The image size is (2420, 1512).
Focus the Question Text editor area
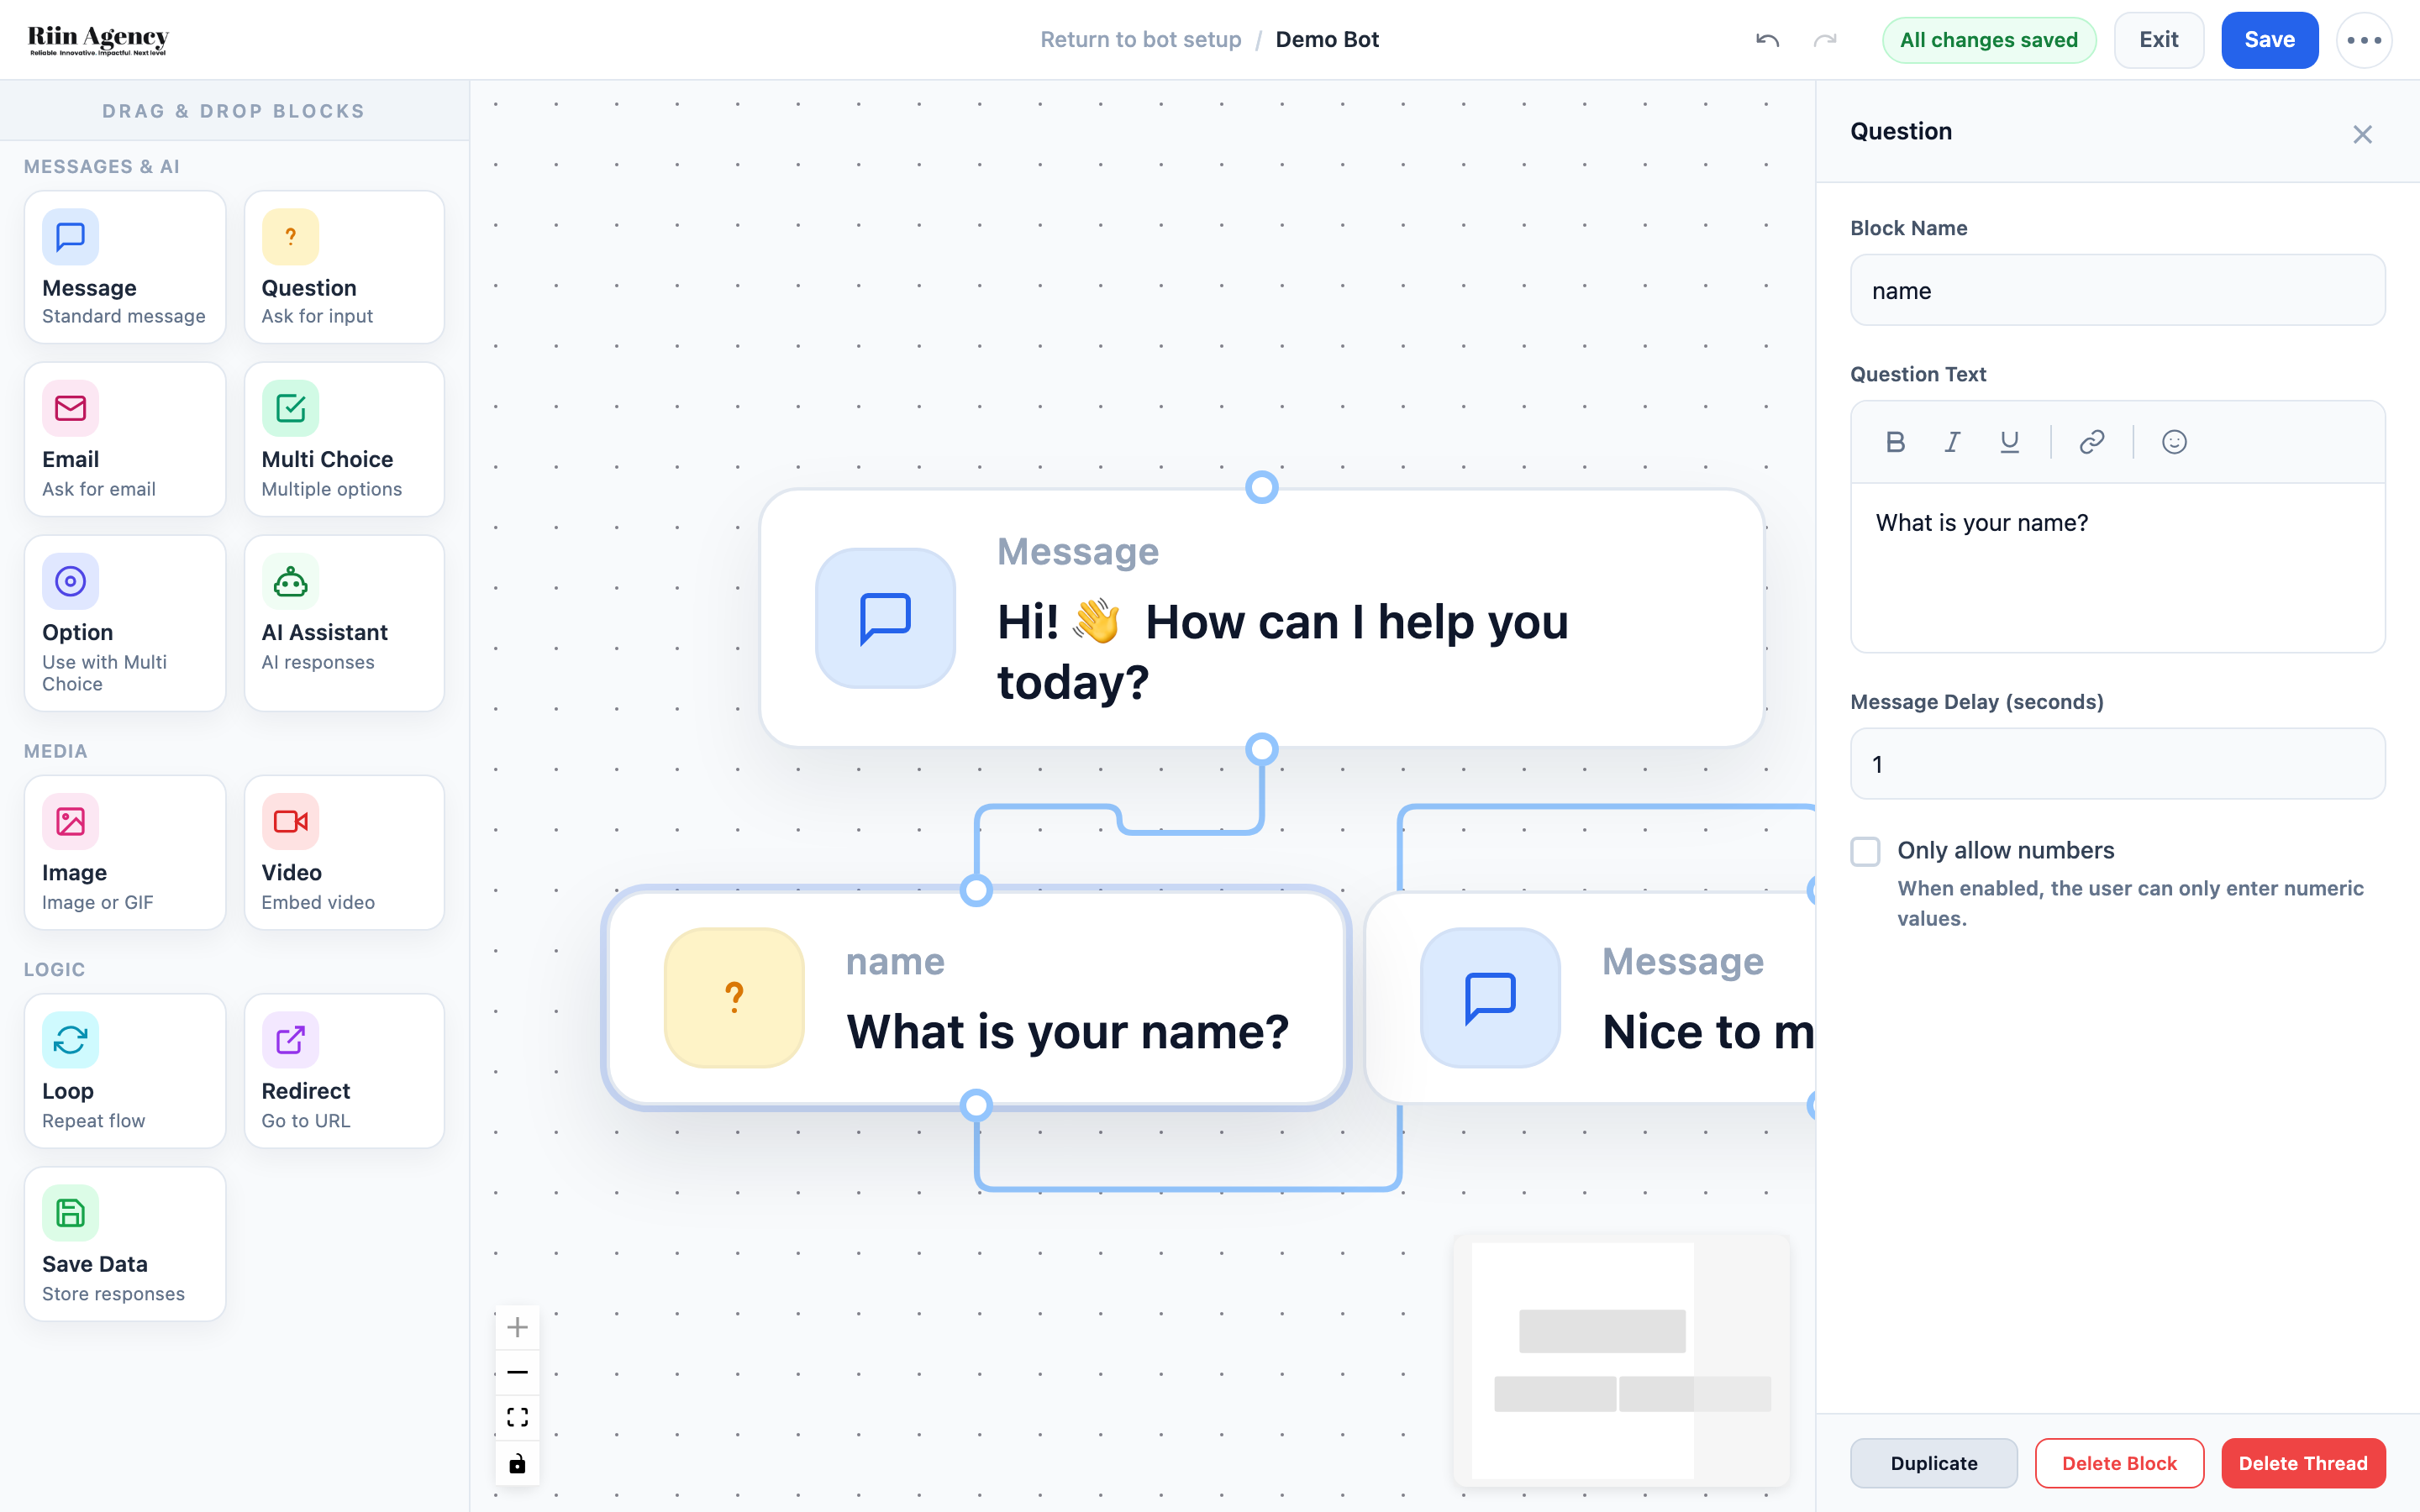pos(2117,567)
